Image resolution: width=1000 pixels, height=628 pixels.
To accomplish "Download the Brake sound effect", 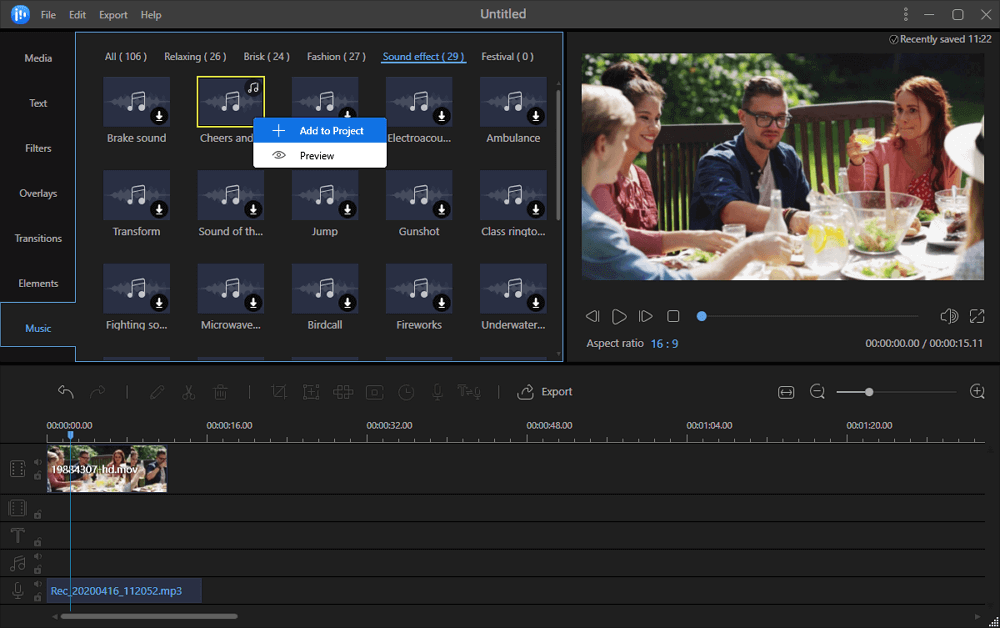I will pyautogui.click(x=158, y=117).
